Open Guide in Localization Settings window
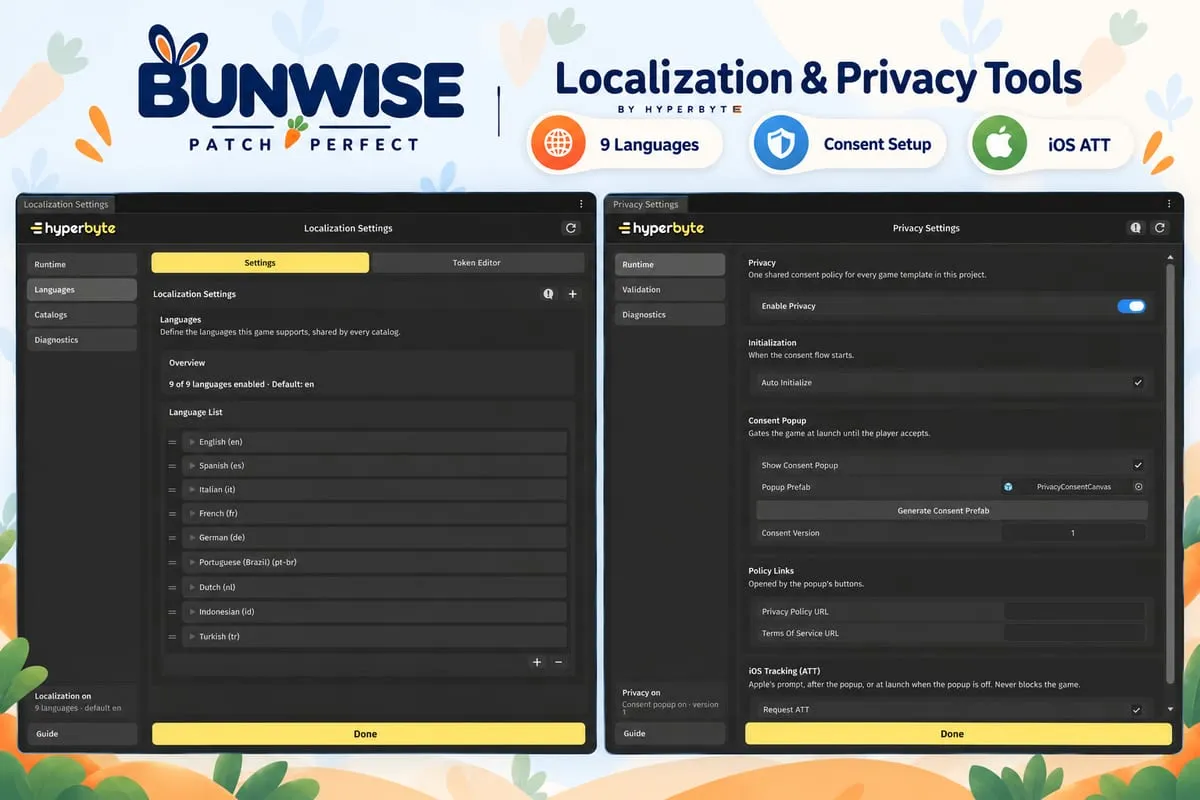 (x=82, y=734)
